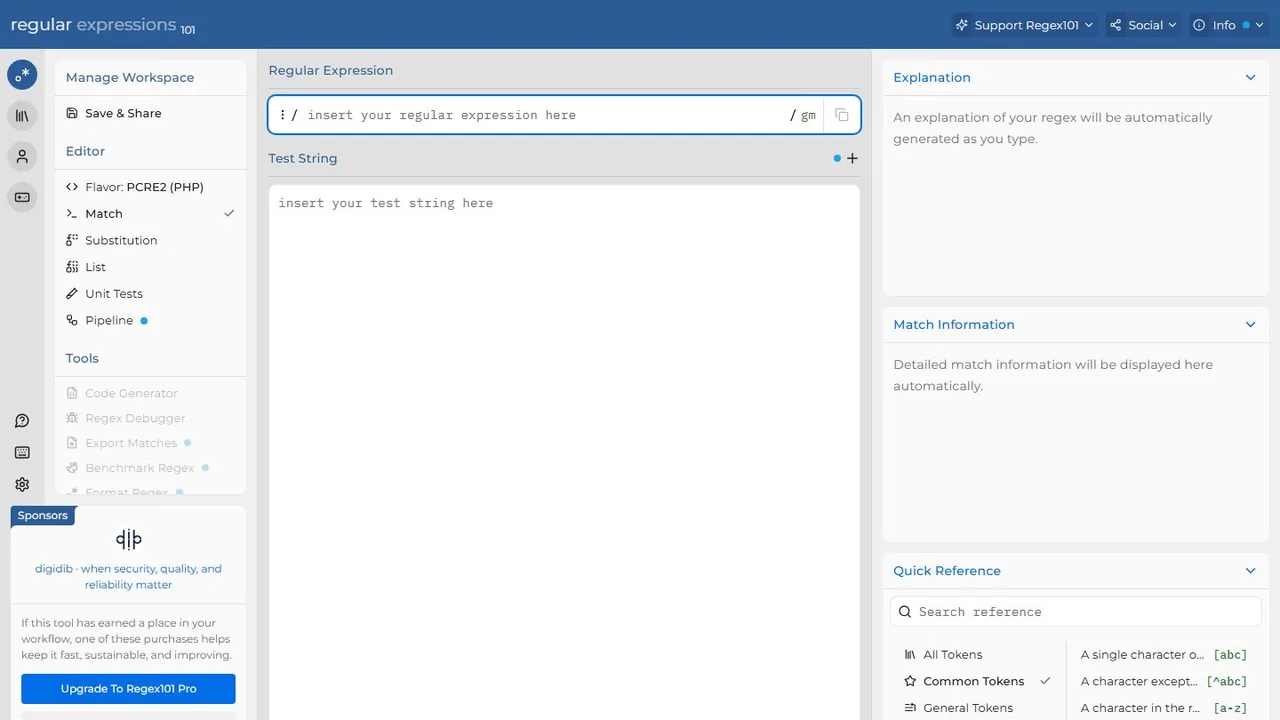The image size is (1280, 720).
Task: Open the gm regex flags selector
Action: pos(808,115)
